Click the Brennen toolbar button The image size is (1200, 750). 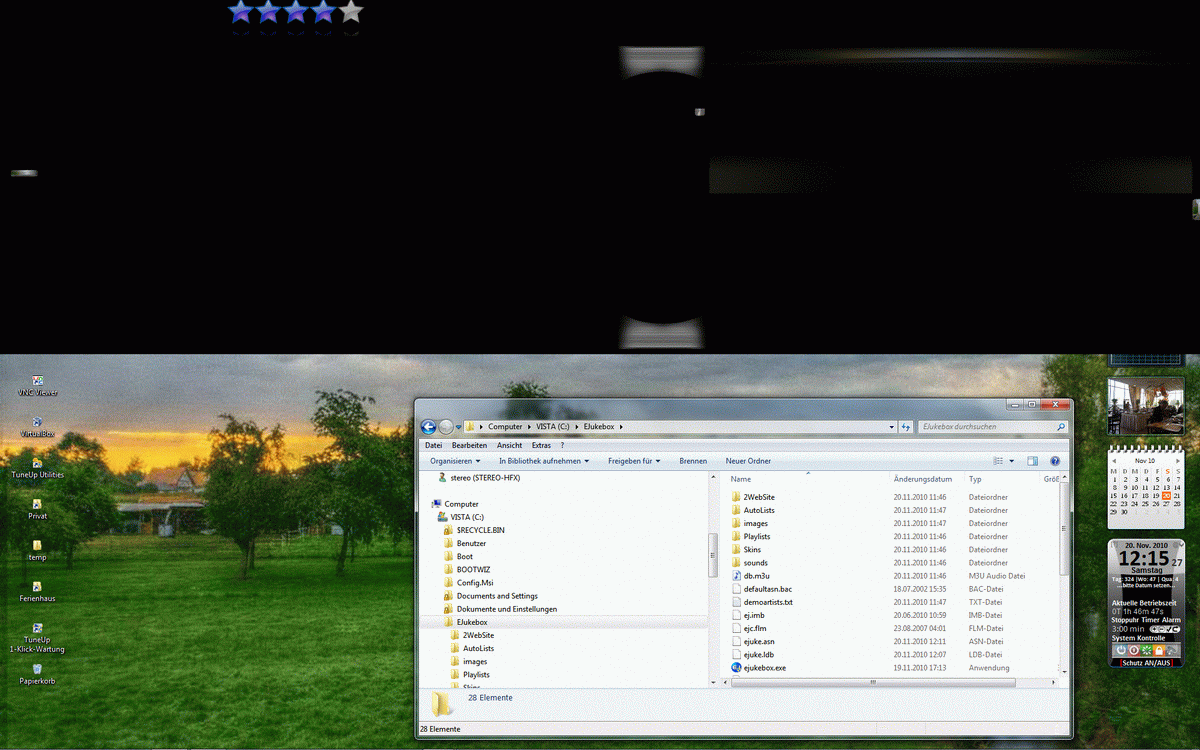point(693,461)
